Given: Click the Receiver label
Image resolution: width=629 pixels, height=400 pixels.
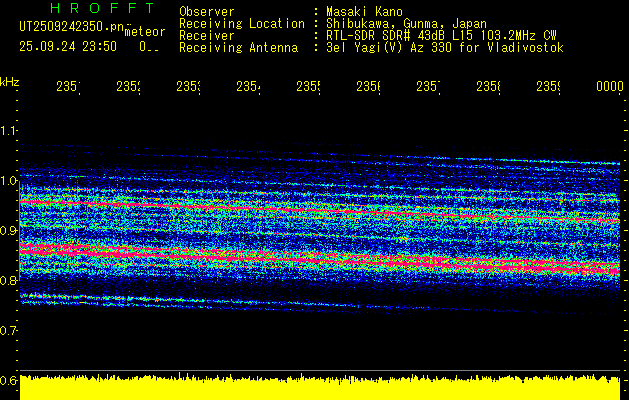Looking at the screenshot, I should [207, 36].
